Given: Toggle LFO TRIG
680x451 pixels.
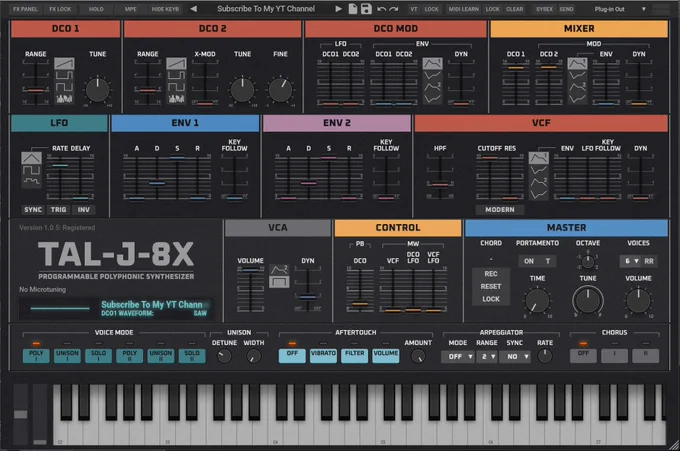Looking at the screenshot, I should point(58,209).
